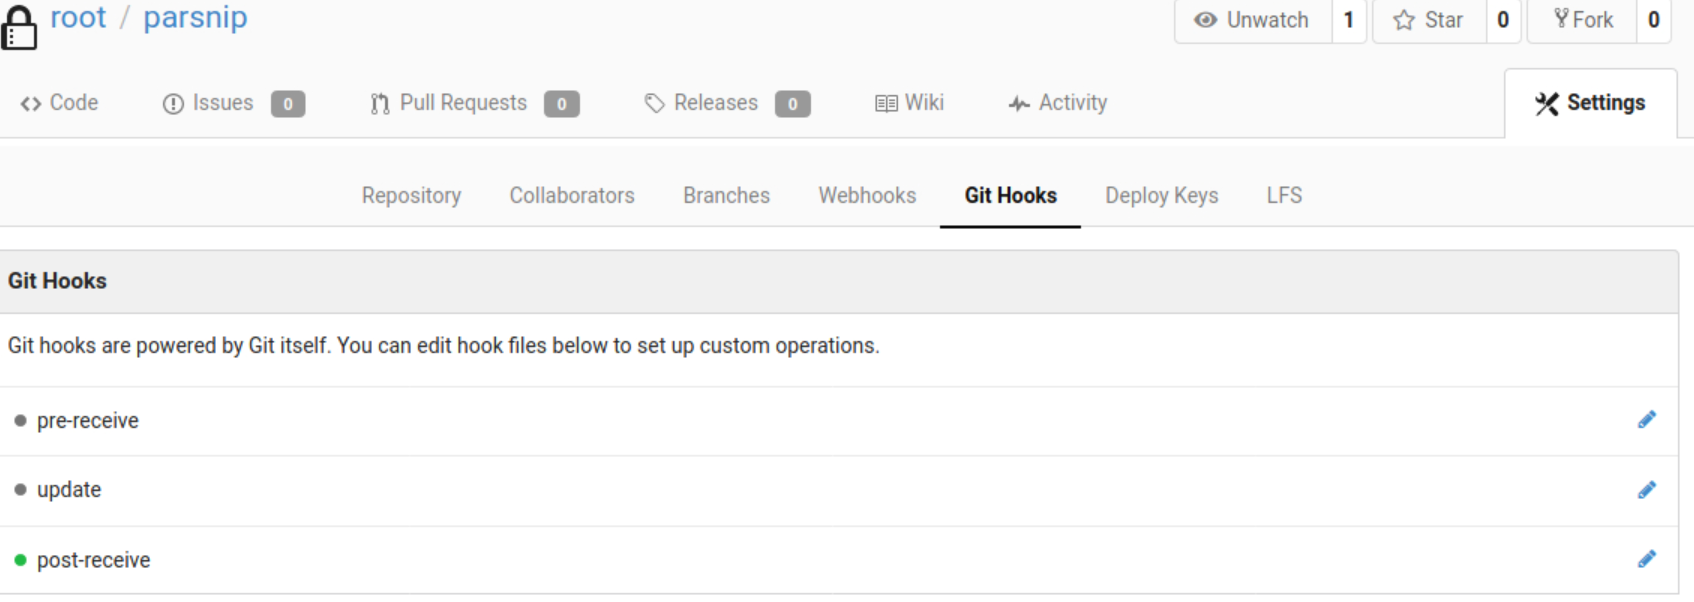The width and height of the screenshot is (1694, 602).
Task: Fork the parsnip repository
Action: coord(1583,20)
